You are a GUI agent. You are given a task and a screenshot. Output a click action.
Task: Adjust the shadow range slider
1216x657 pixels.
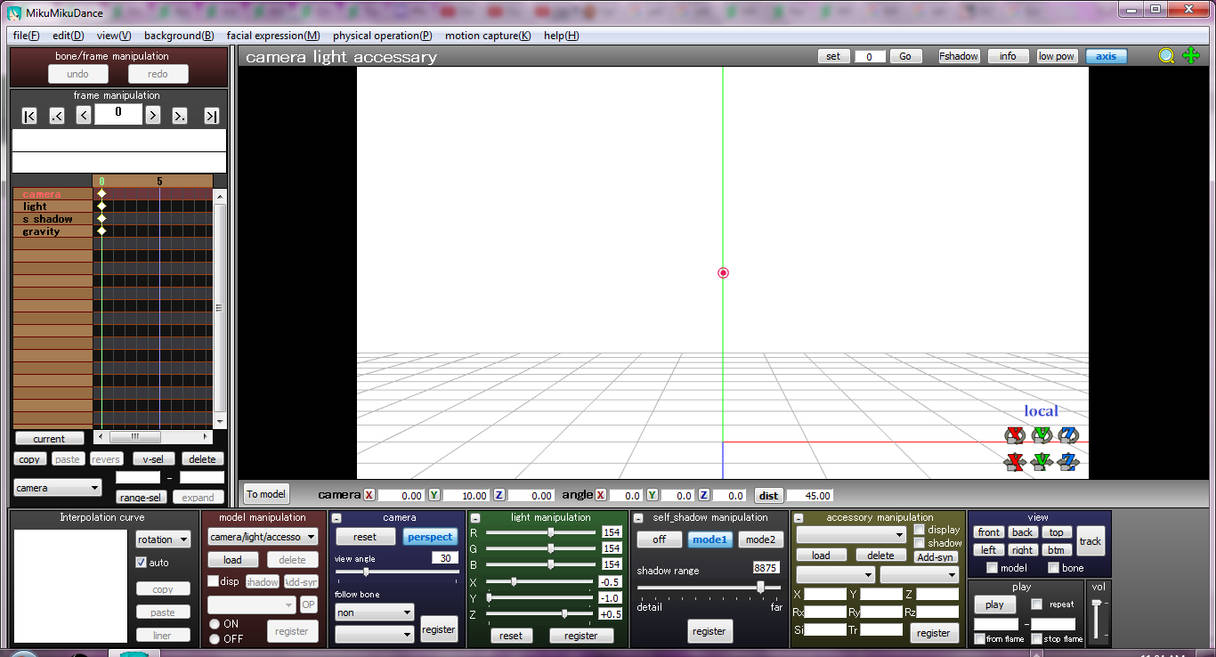click(x=709, y=587)
